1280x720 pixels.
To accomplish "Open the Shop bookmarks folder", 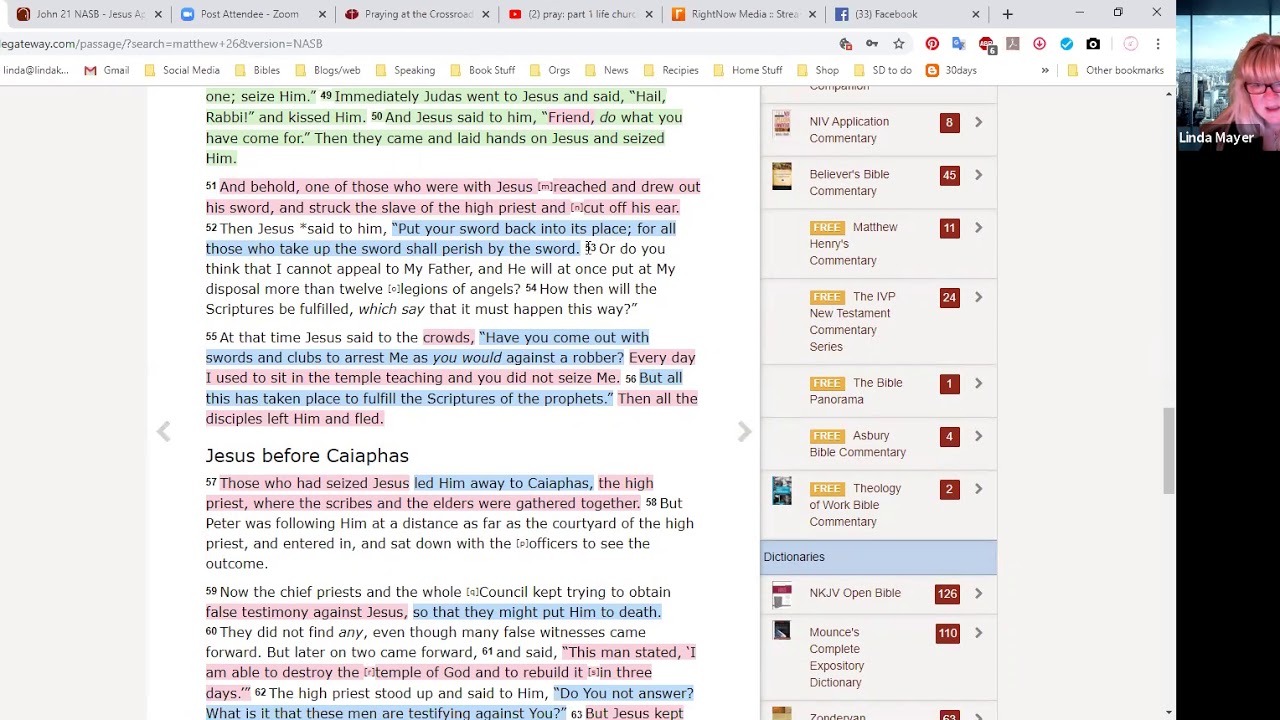I will click(x=817, y=70).
